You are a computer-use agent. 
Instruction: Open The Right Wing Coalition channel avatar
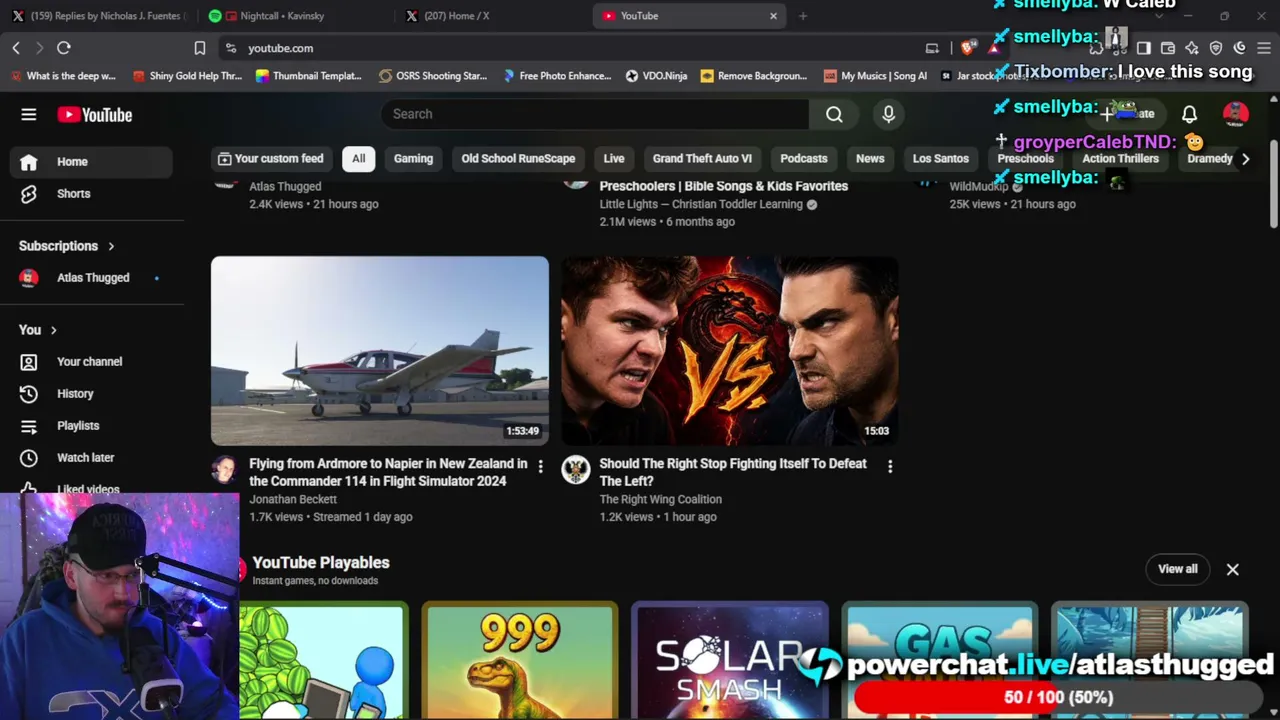(575, 470)
